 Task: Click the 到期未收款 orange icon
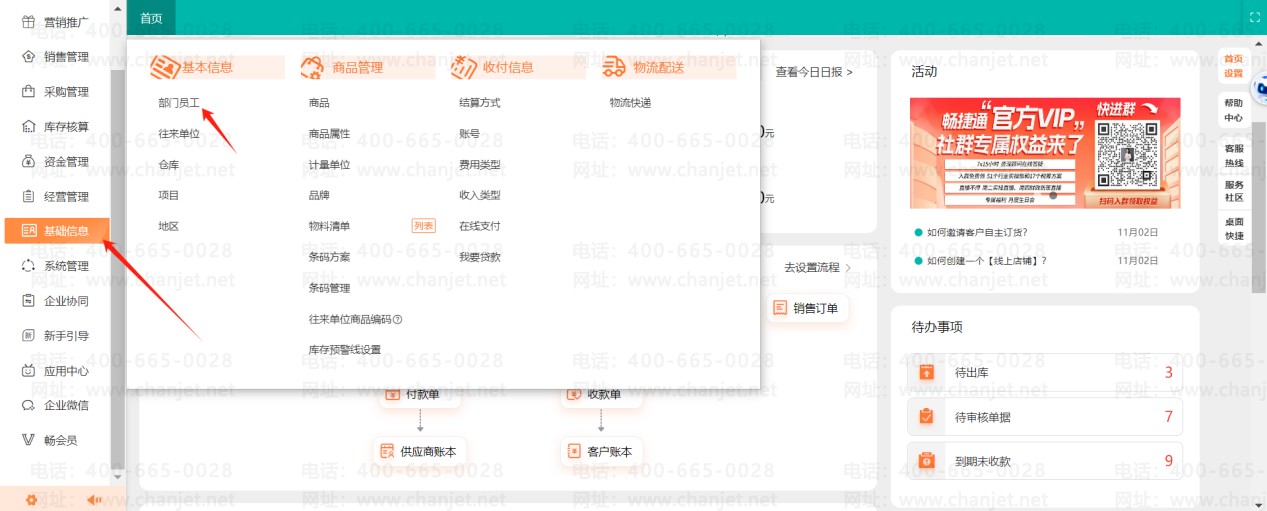pyautogui.click(x=927, y=461)
